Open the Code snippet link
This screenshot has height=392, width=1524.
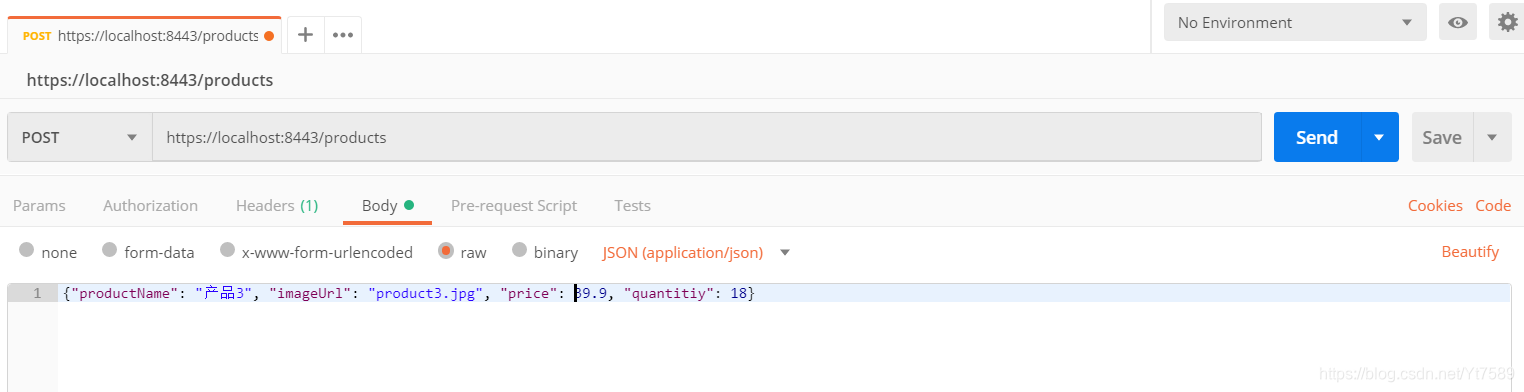[x=1493, y=205]
